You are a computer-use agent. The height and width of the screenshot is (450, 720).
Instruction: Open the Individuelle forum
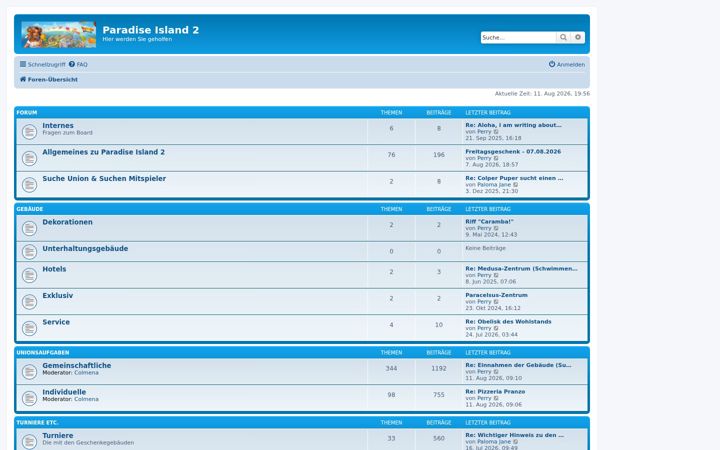tap(64, 392)
